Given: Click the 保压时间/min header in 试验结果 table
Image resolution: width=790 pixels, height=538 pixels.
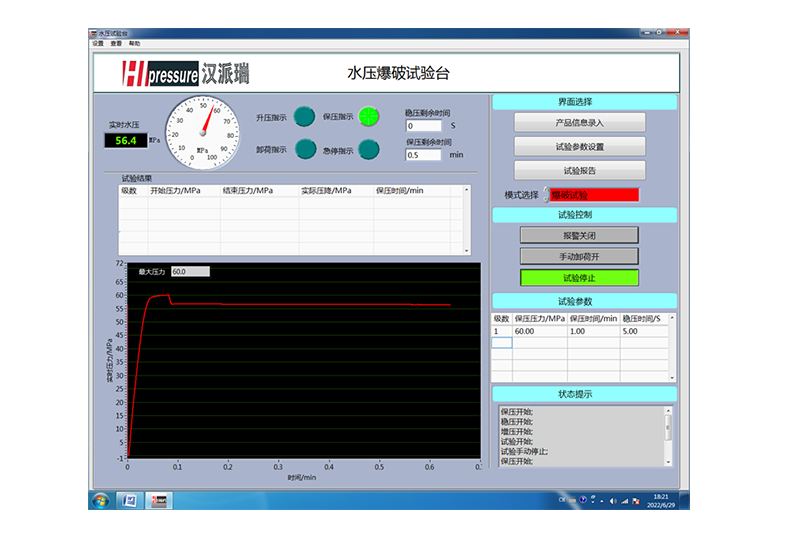Looking at the screenshot, I should (400, 191).
